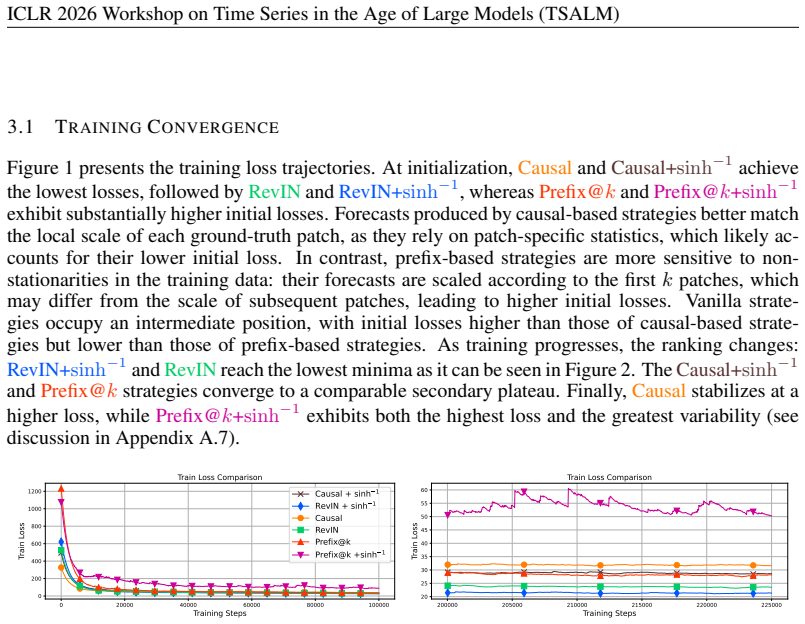Click the green square legend marker for RevIN

(300, 530)
